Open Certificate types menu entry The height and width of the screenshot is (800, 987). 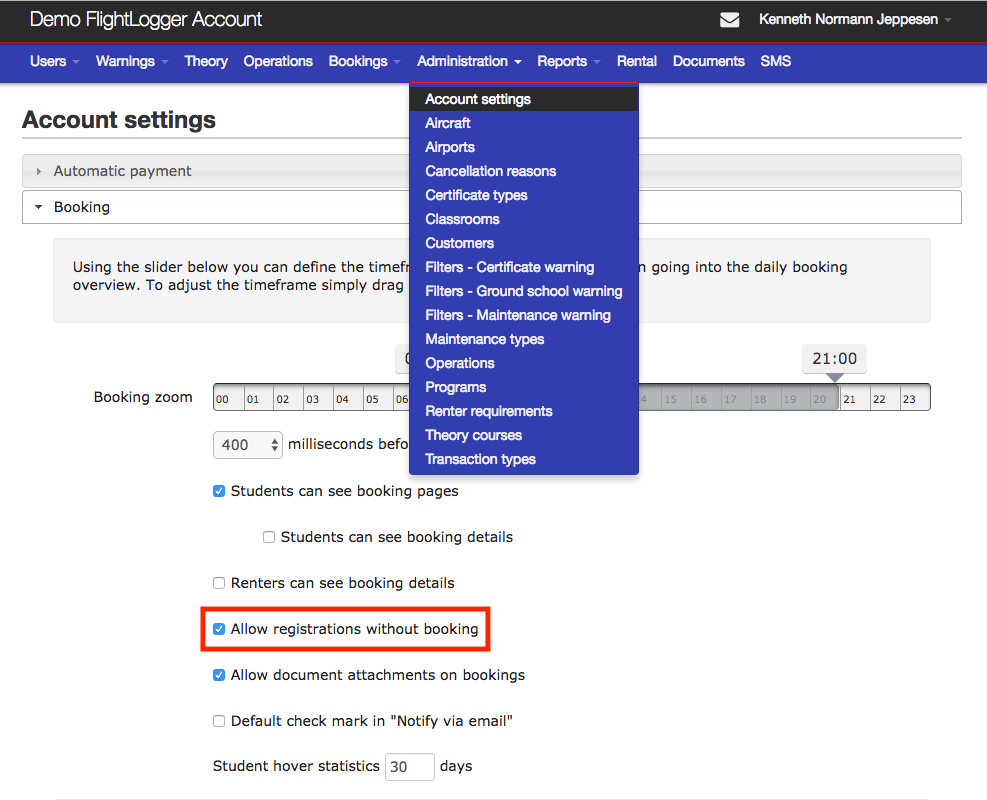[x=524, y=195]
